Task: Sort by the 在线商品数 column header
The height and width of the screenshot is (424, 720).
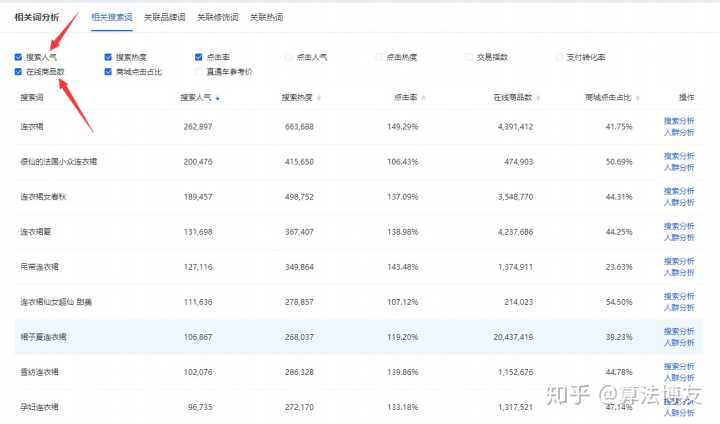Action: (x=510, y=98)
